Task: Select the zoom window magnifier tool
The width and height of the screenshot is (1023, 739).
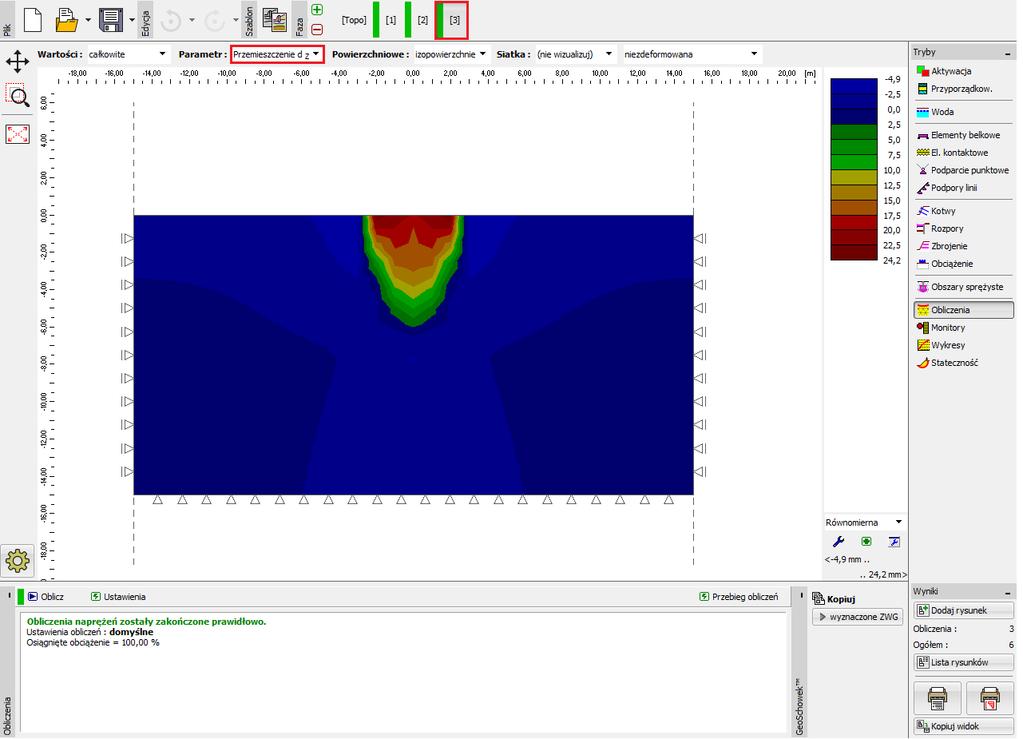Action: tap(18, 95)
